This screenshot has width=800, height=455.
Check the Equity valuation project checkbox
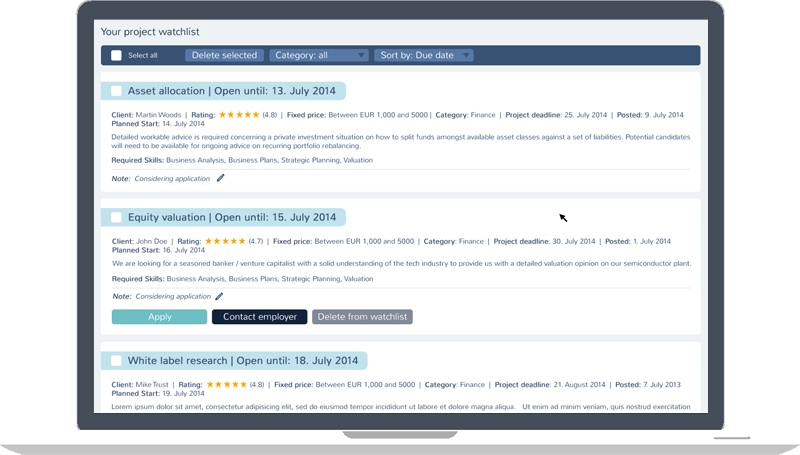pyautogui.click(x=116, y=217)
